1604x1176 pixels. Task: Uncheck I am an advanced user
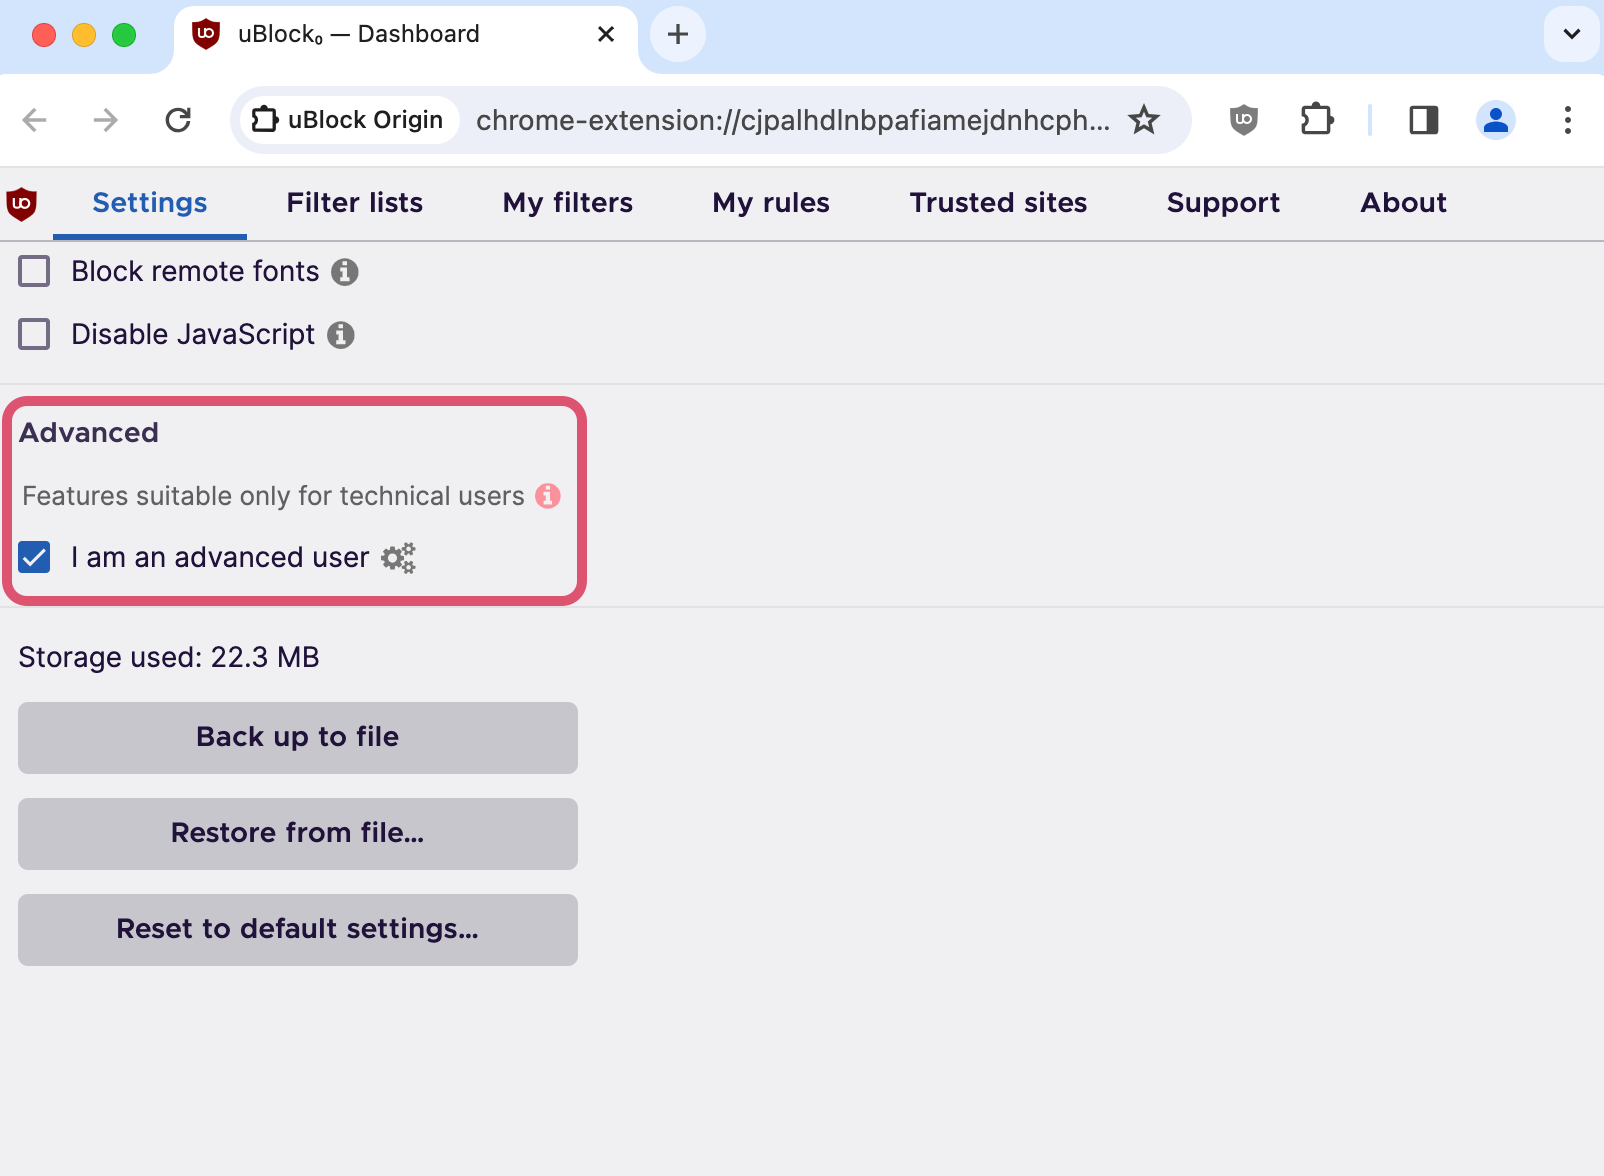tap(35, 558)
